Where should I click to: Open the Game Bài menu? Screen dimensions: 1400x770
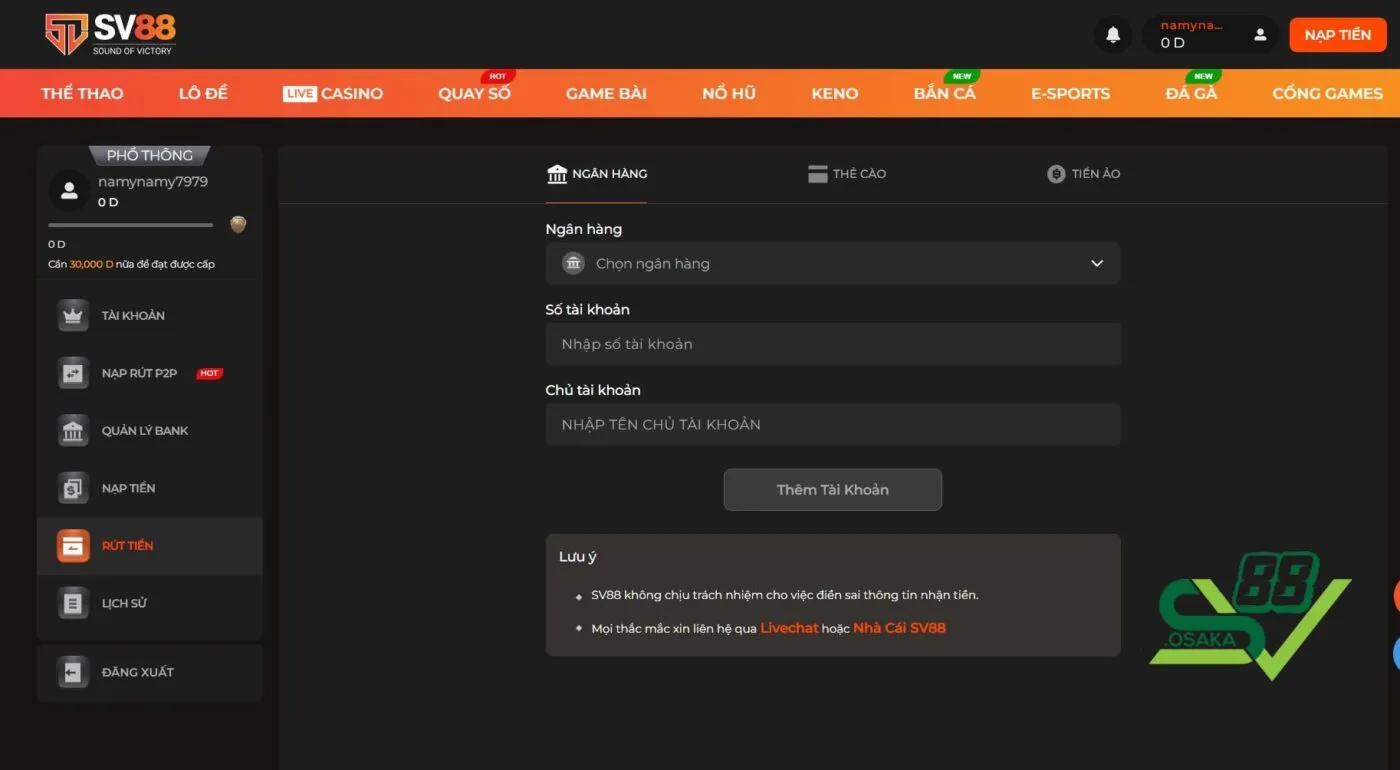click(606, 93)
